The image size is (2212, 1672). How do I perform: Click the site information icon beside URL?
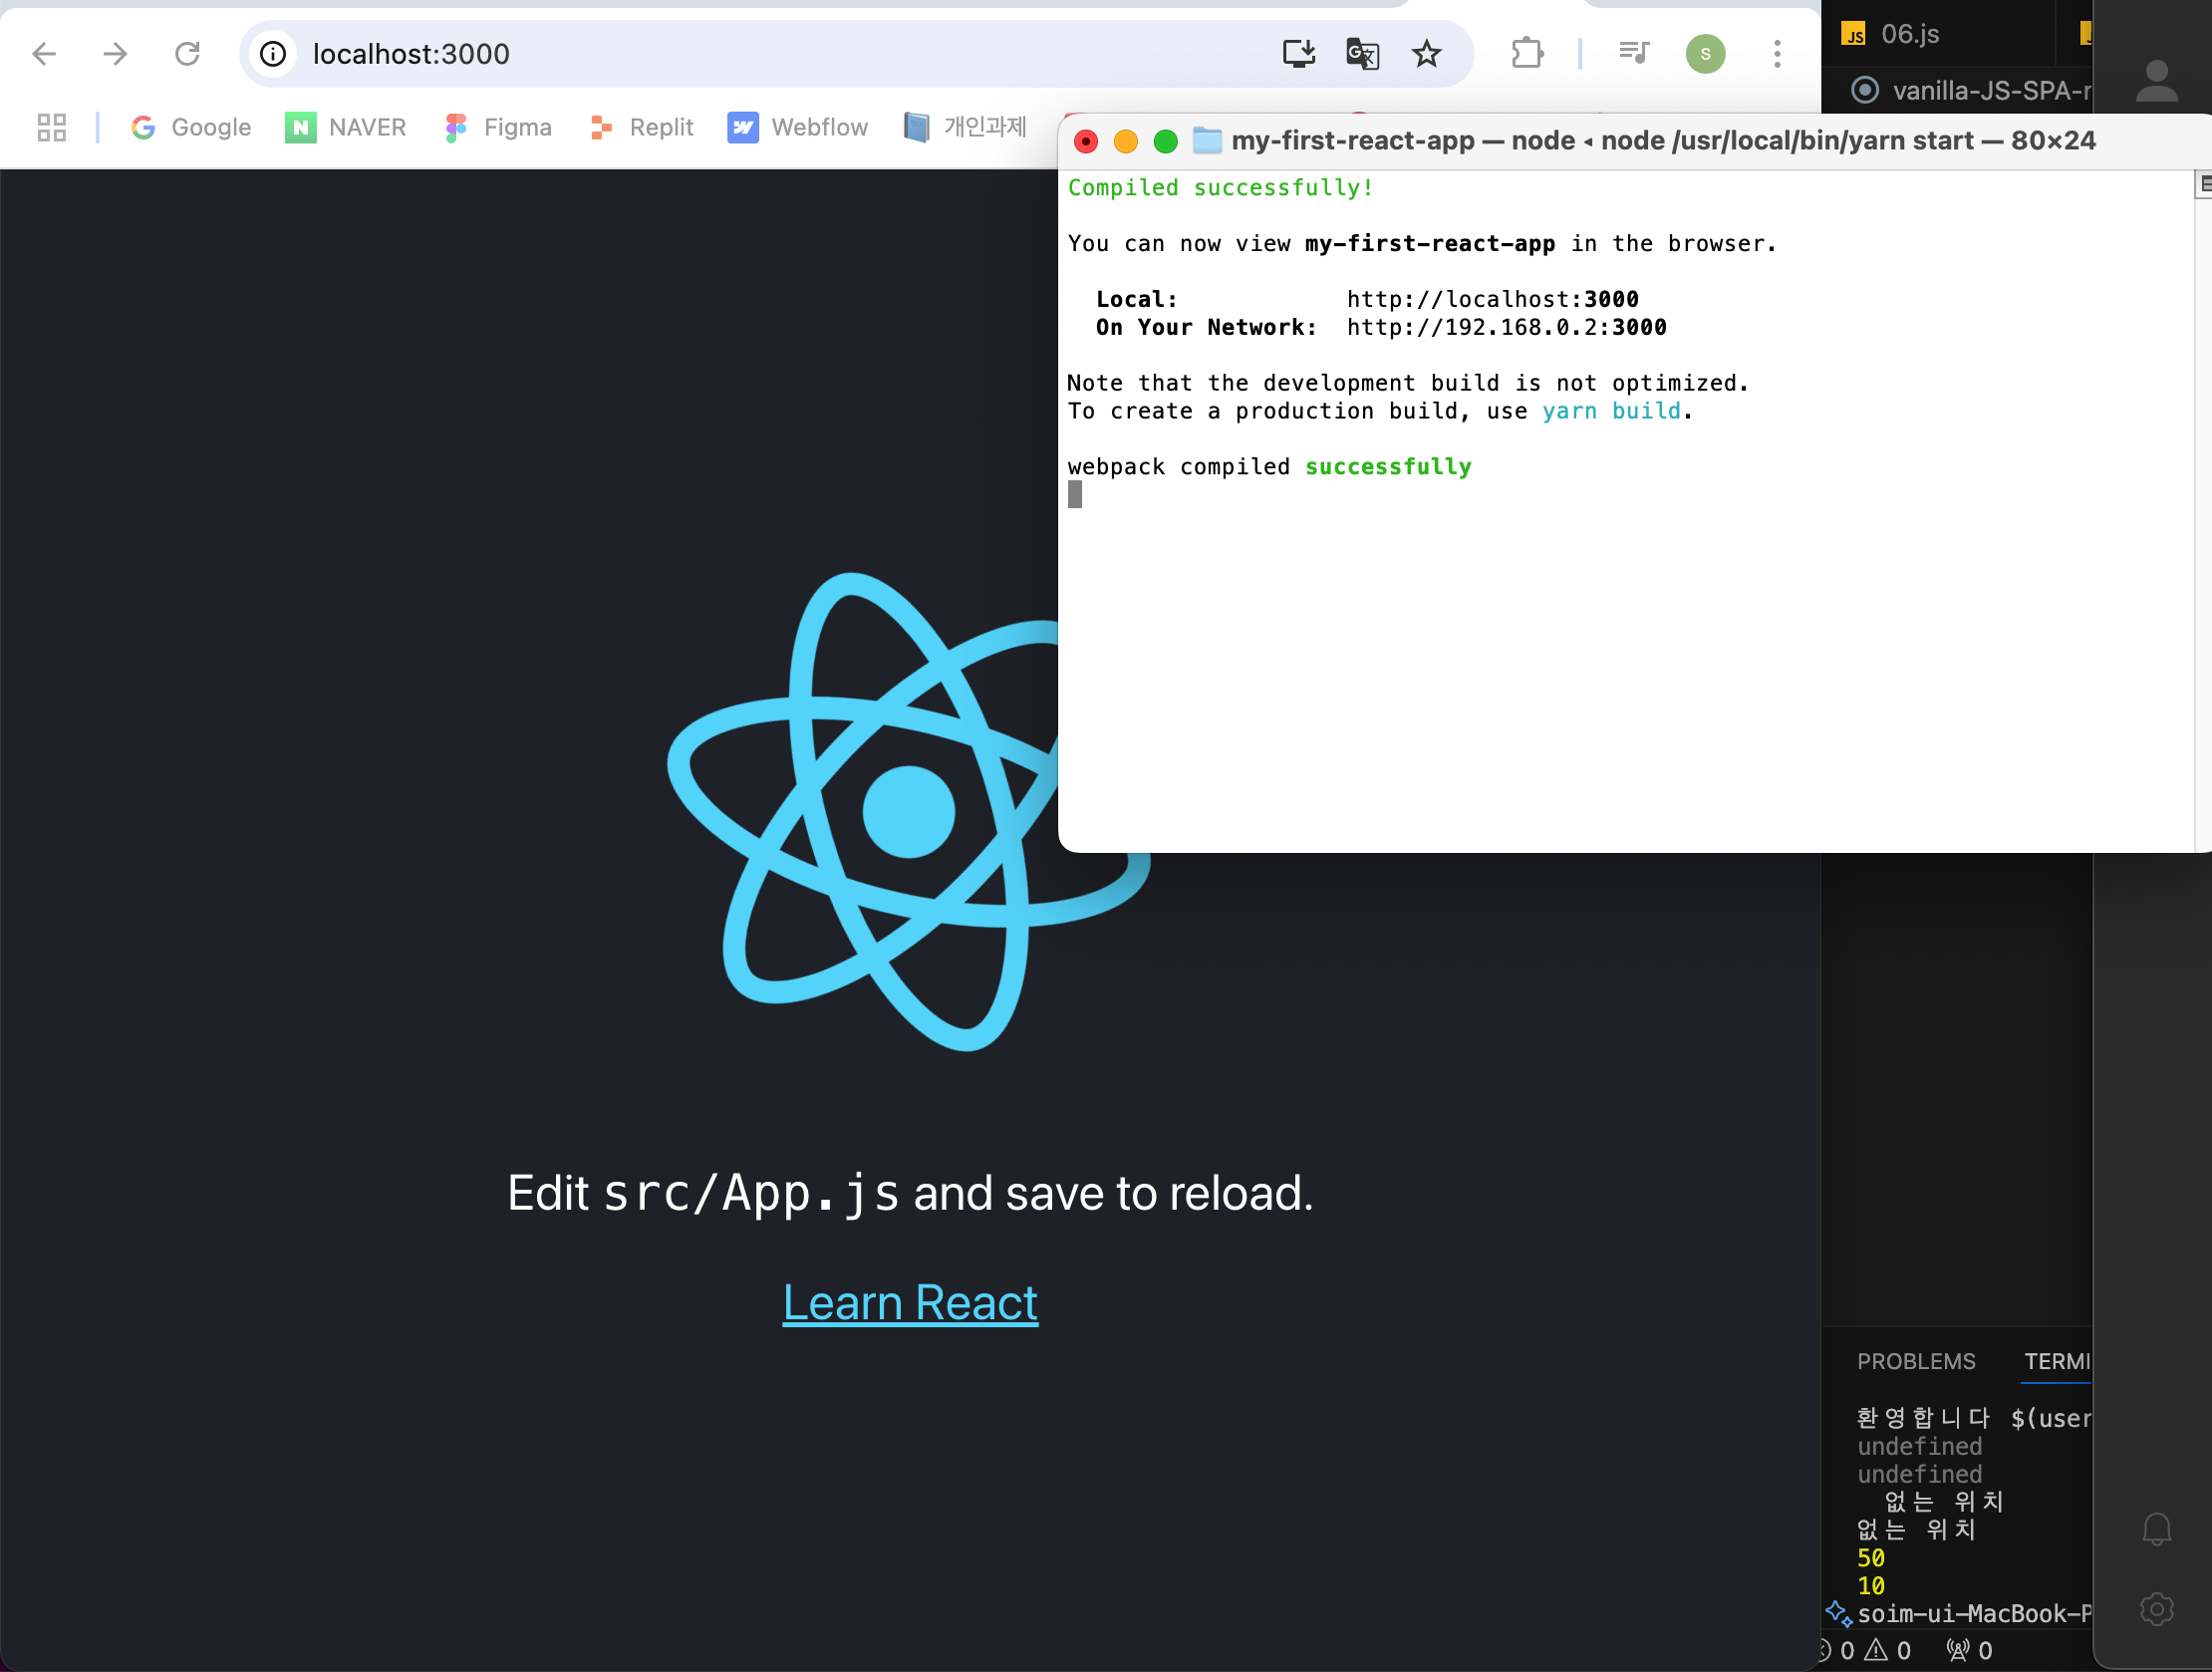click(273, 53)
